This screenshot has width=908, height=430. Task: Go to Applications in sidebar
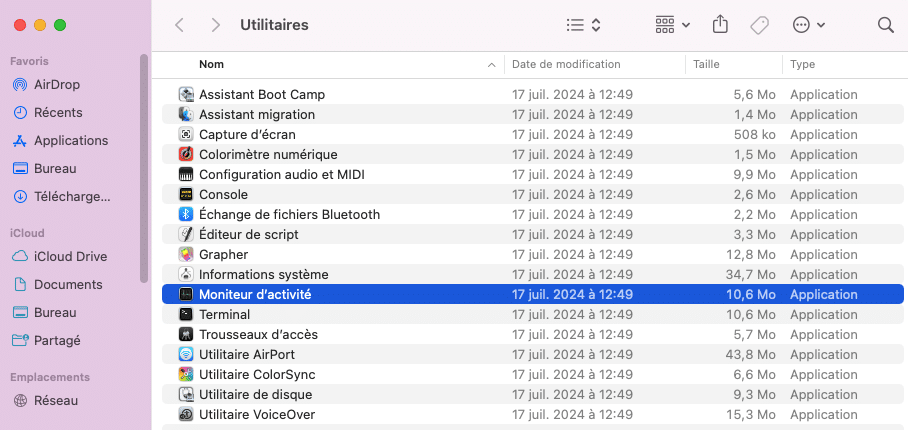70,140
